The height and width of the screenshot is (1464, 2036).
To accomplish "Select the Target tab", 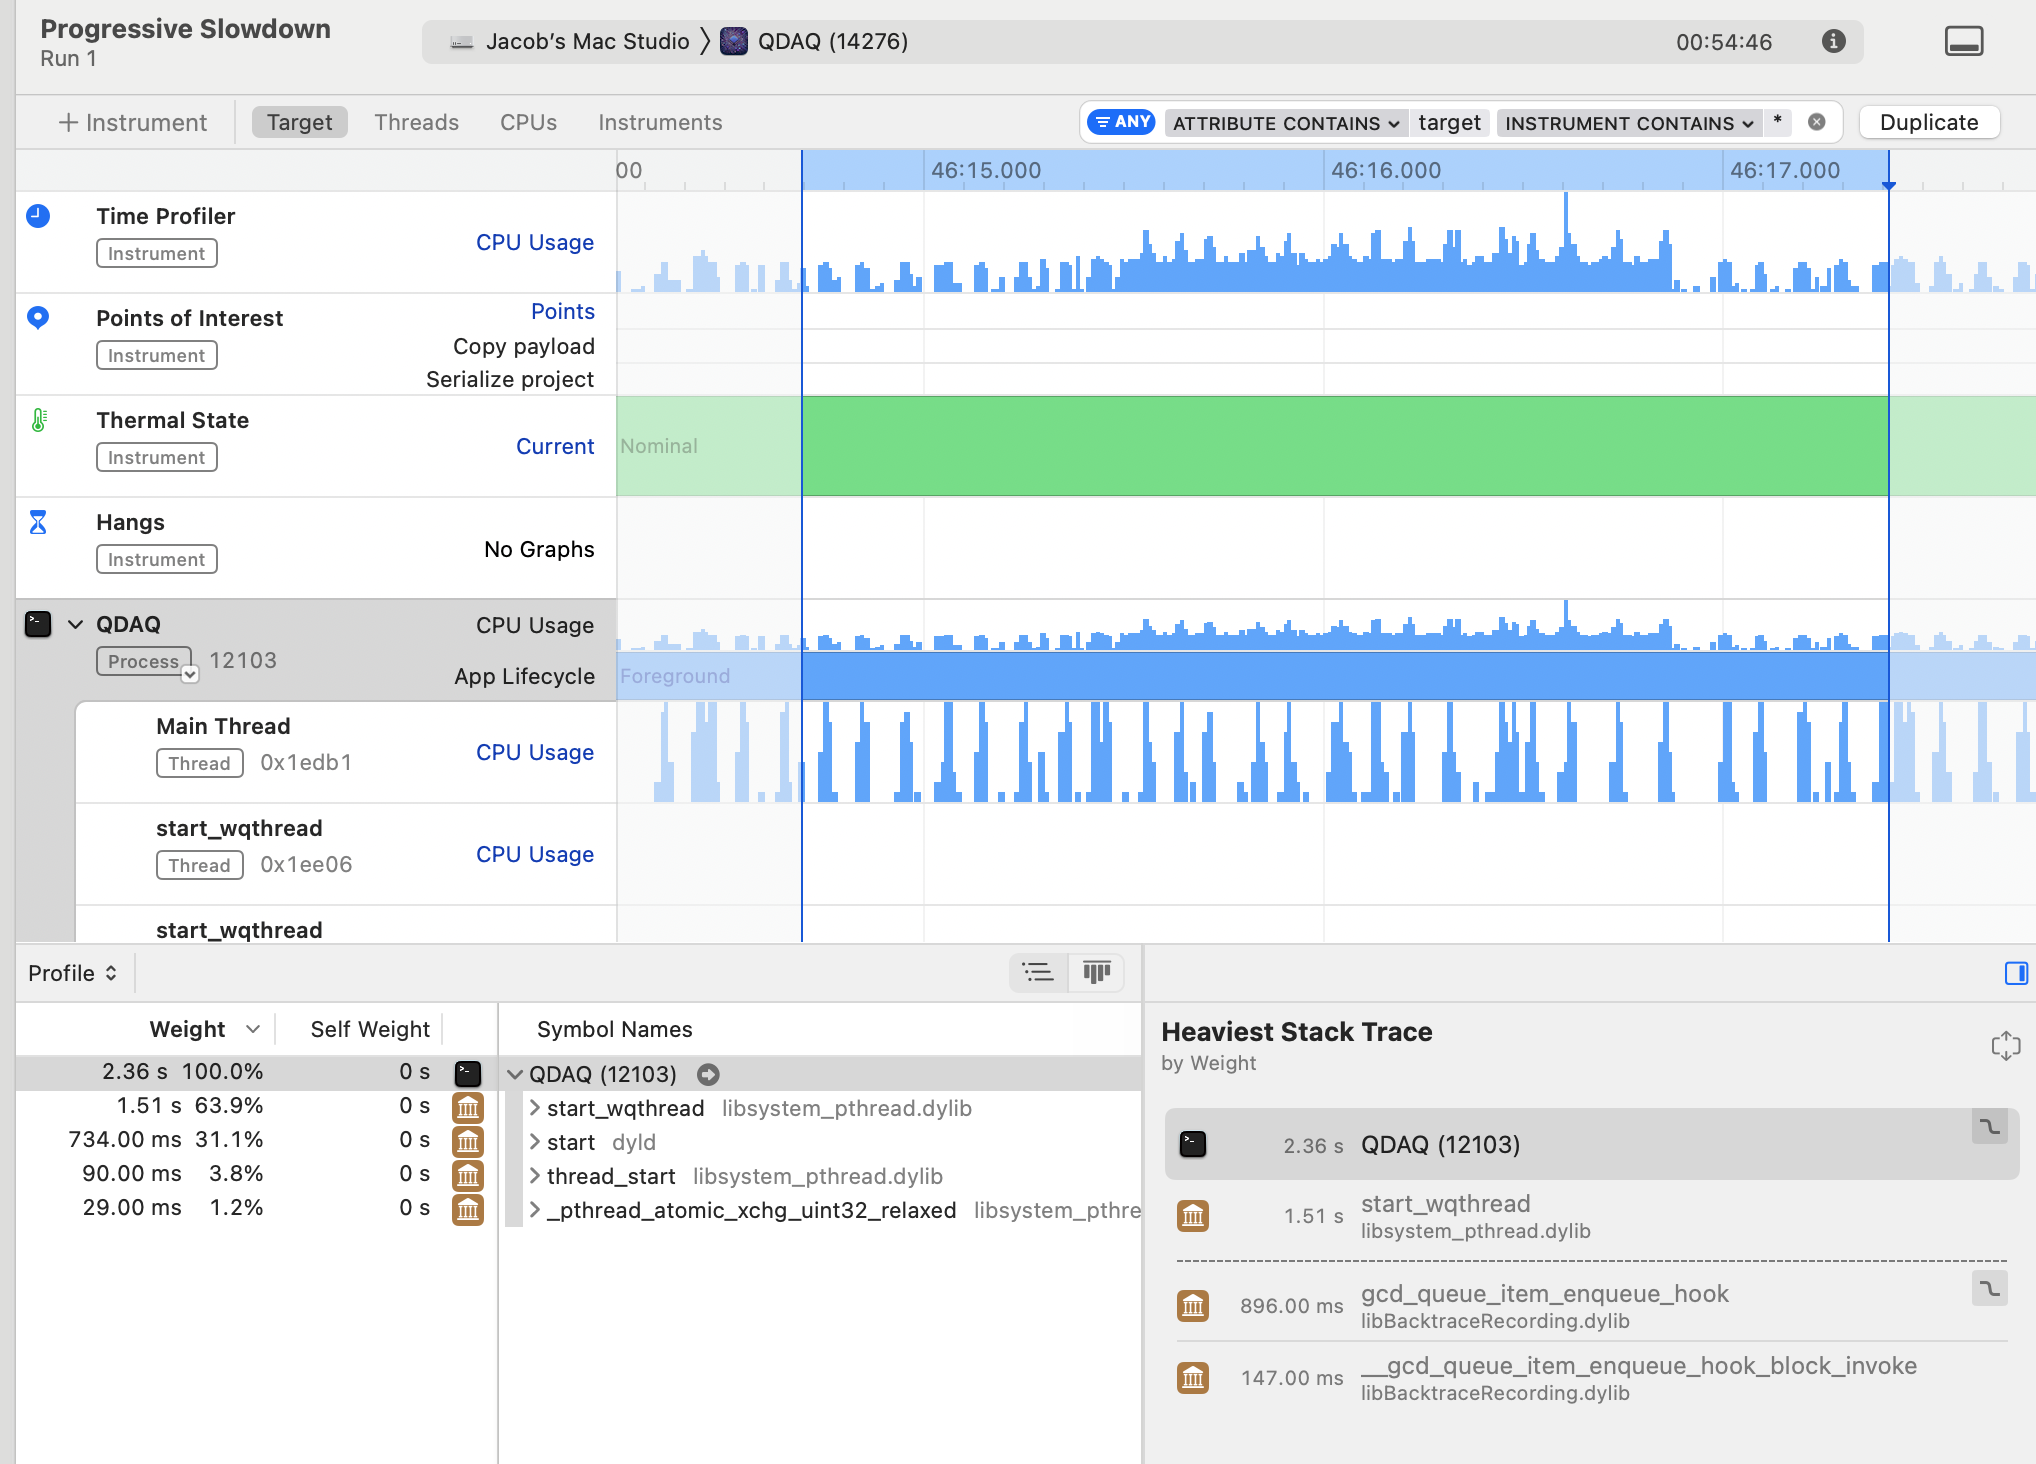I will [x=299, y=122].
